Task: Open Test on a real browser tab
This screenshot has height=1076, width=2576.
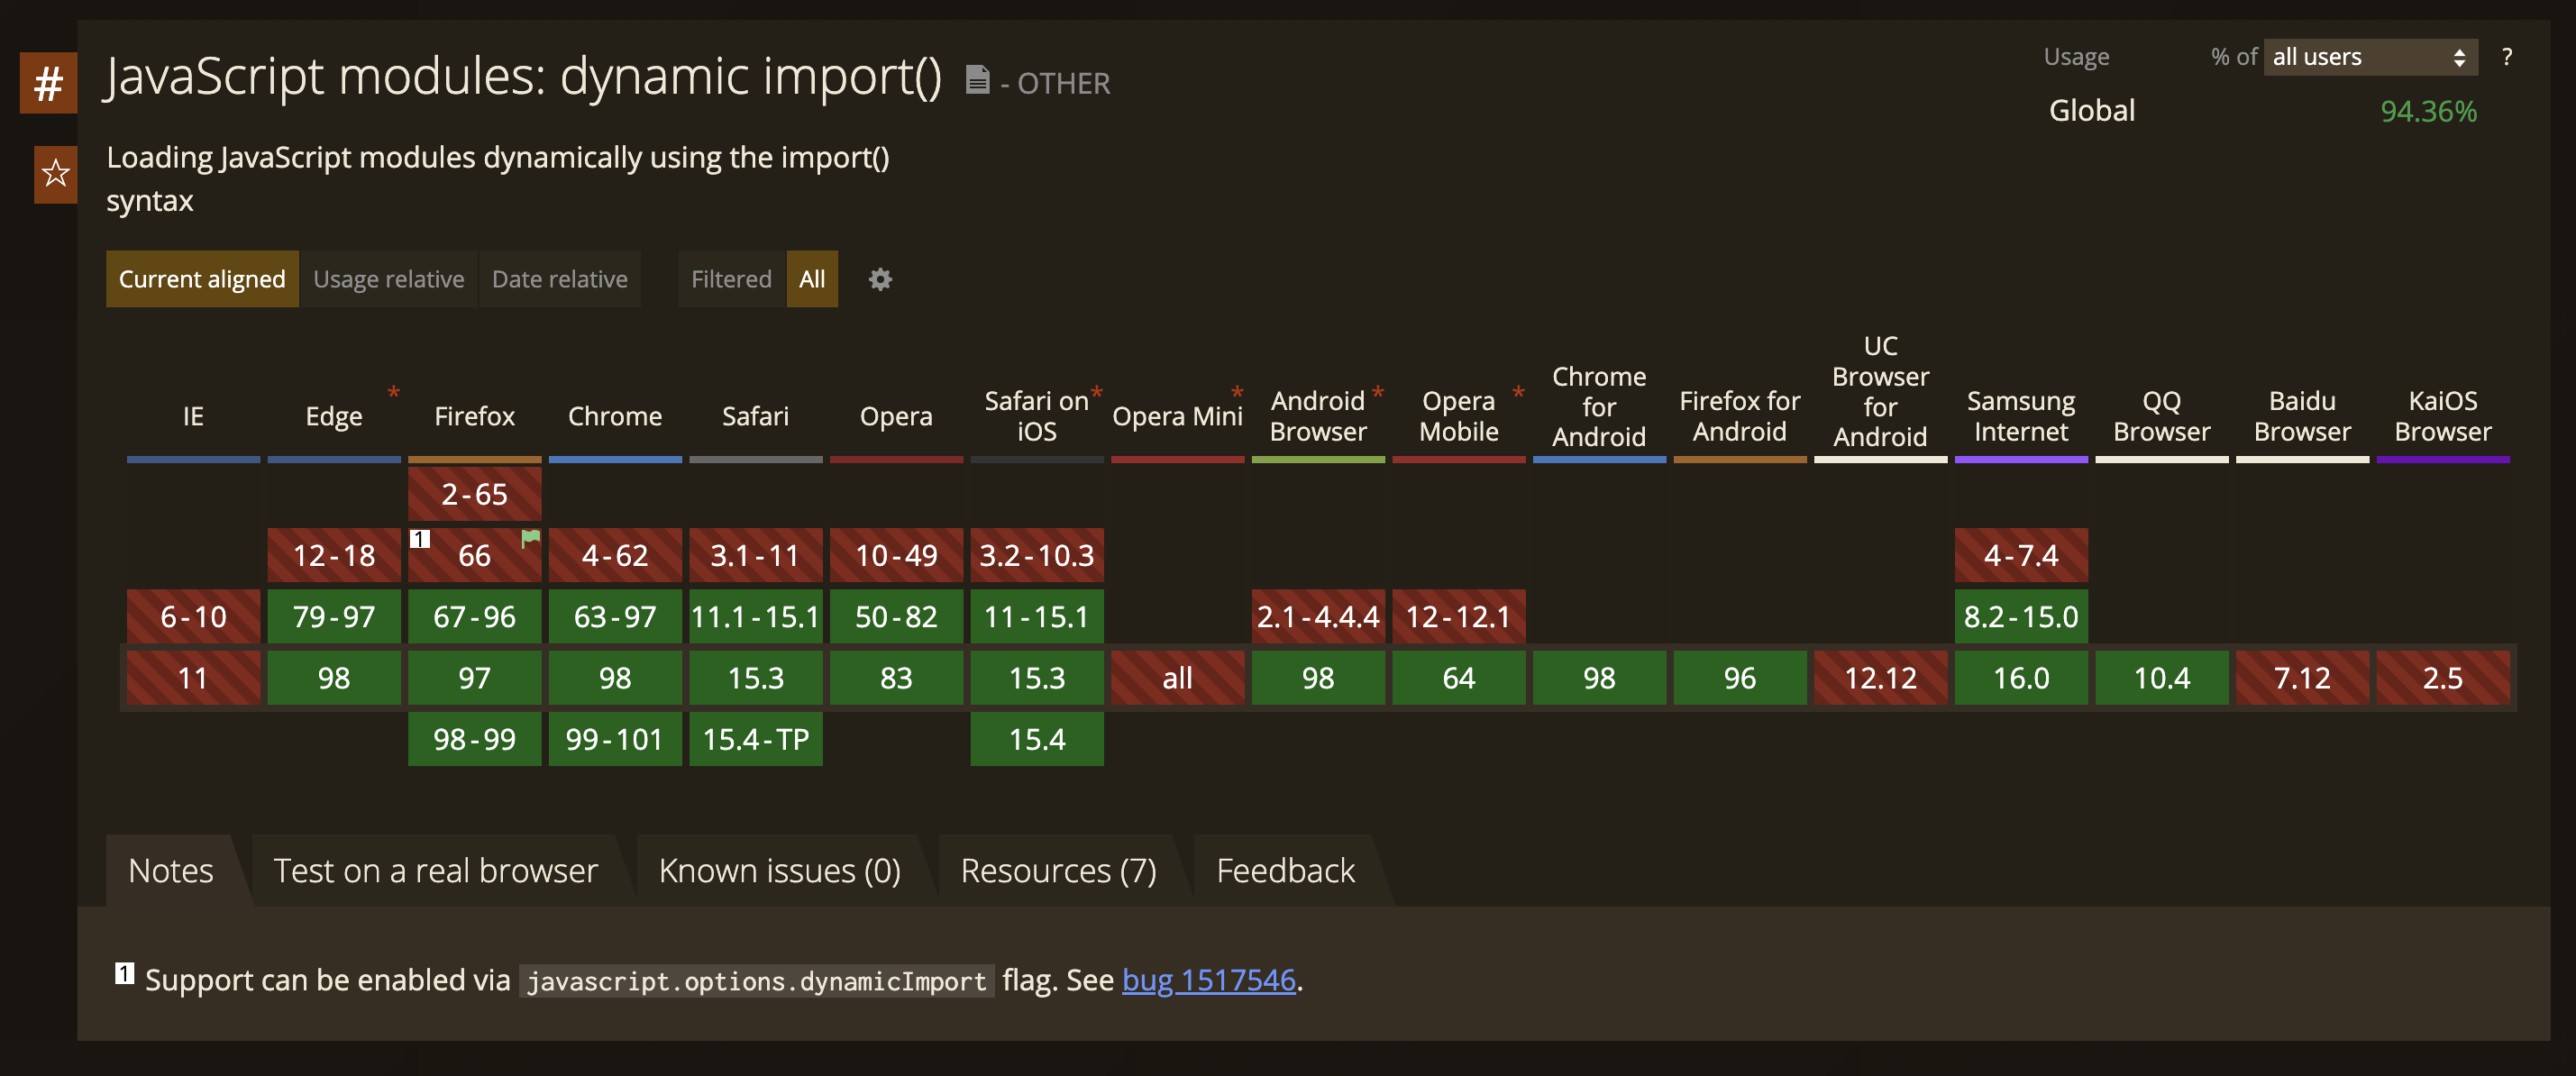Action: coord(435,871)
